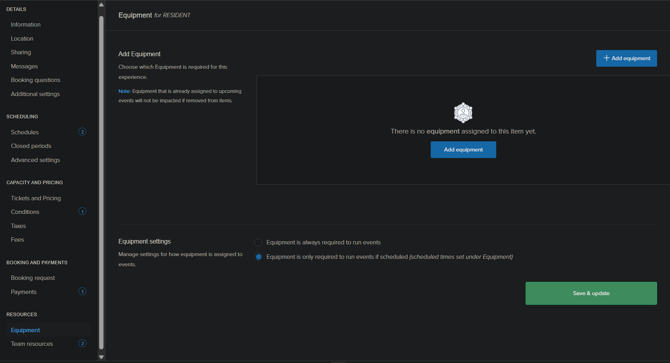Click the badge icon next to Schedules
Image resolution: width=670 pixels, height=363 pixels.
(x=82, y=132)
